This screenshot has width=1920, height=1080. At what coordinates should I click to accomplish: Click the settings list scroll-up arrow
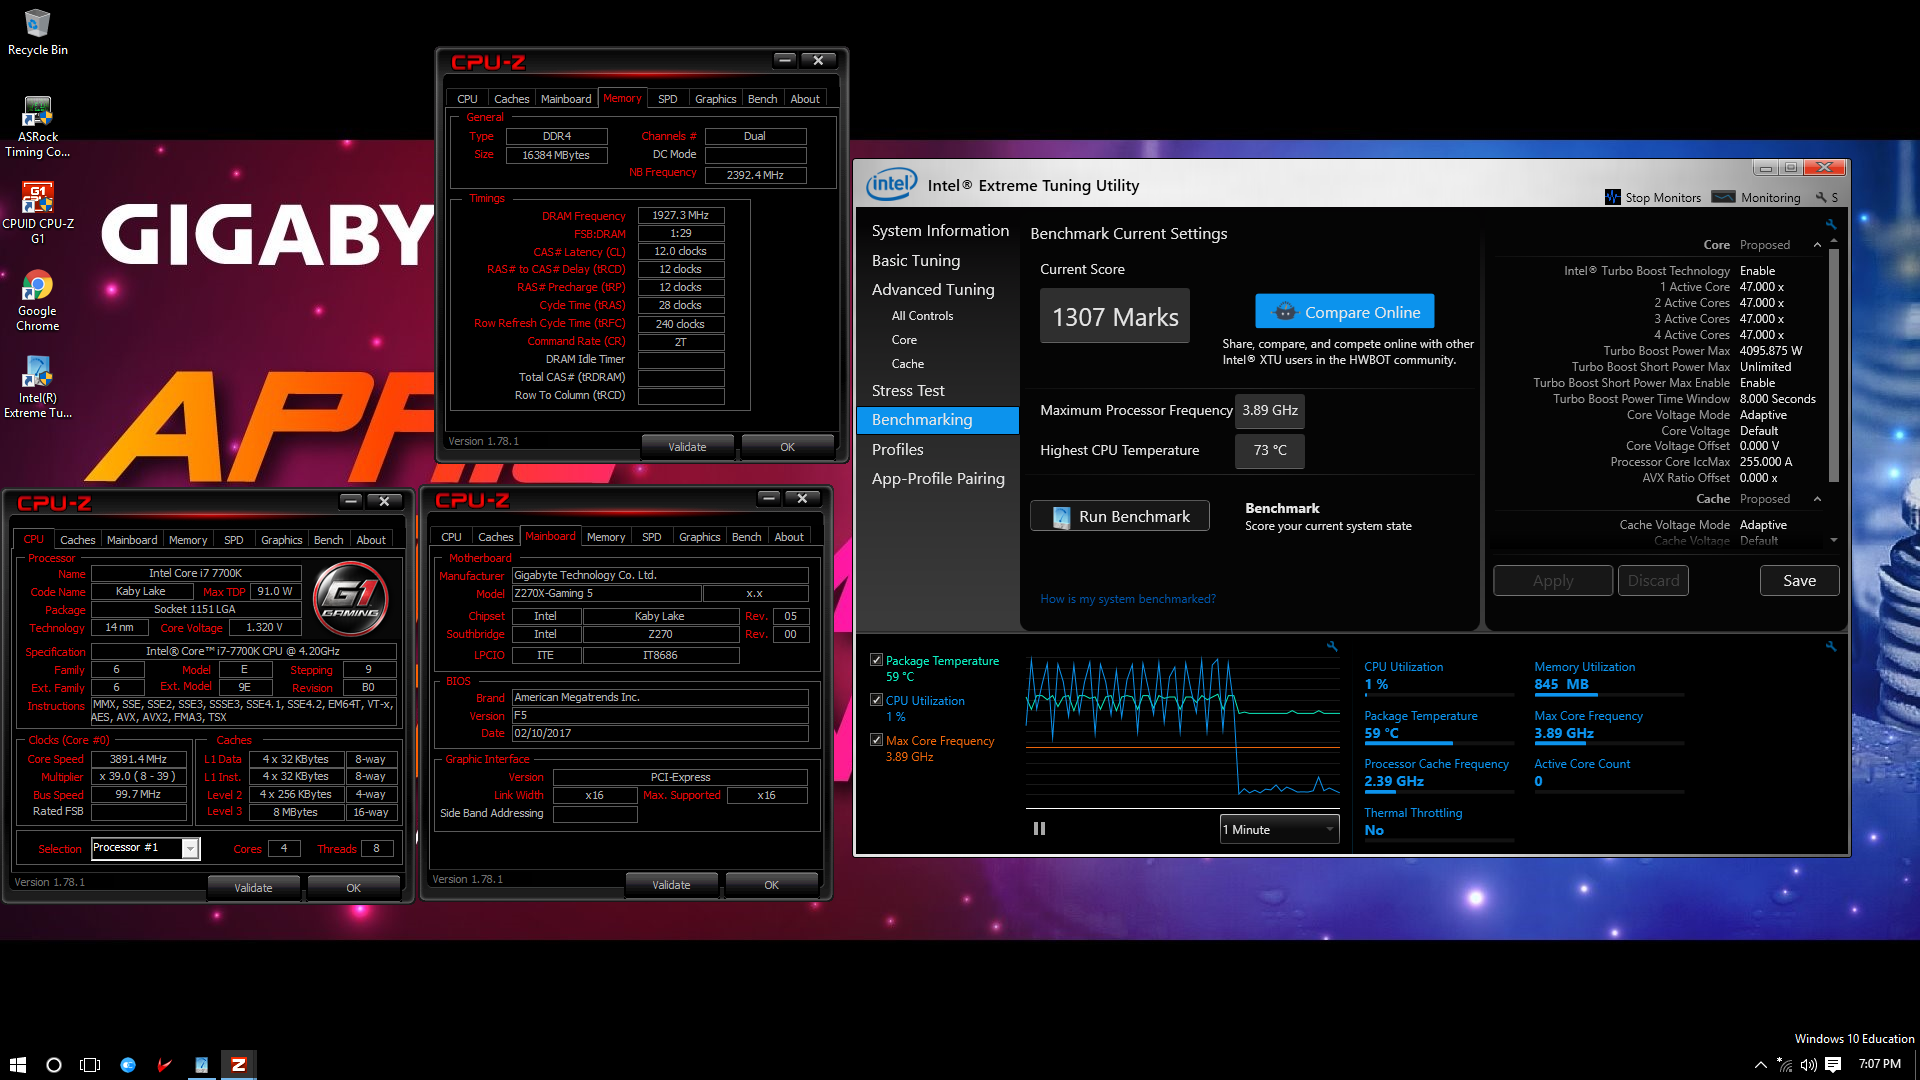click(x=1833, y=241)
